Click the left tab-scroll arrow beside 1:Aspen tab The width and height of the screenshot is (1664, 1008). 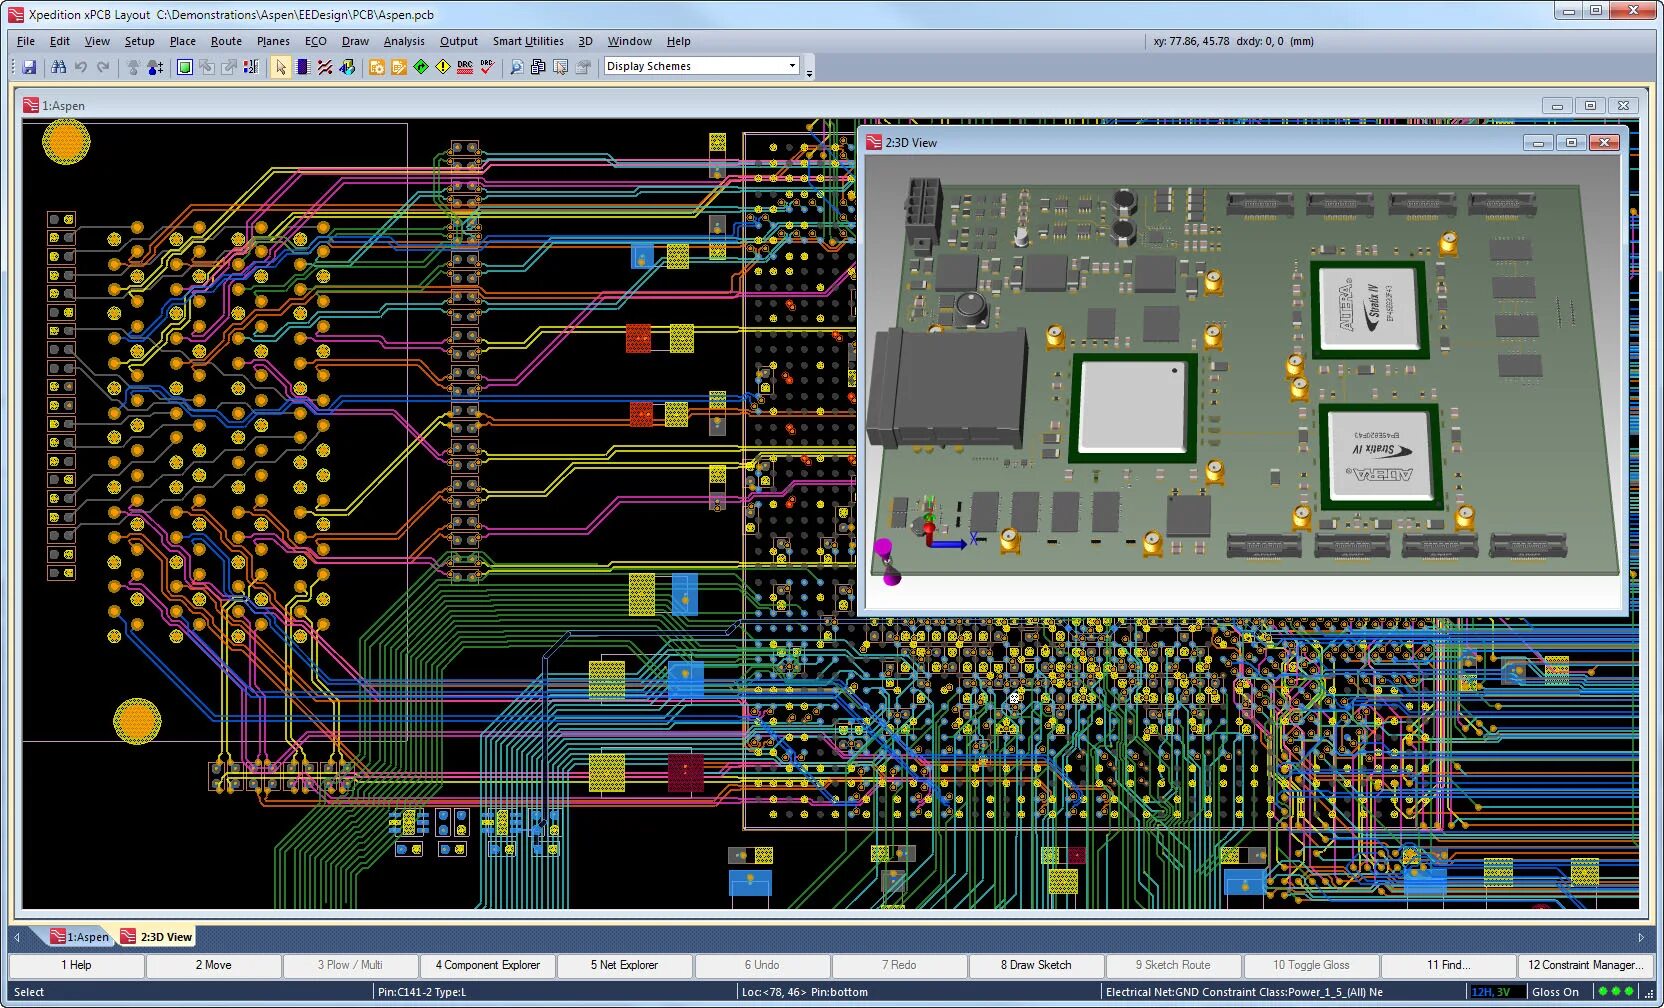pos(17,937)
